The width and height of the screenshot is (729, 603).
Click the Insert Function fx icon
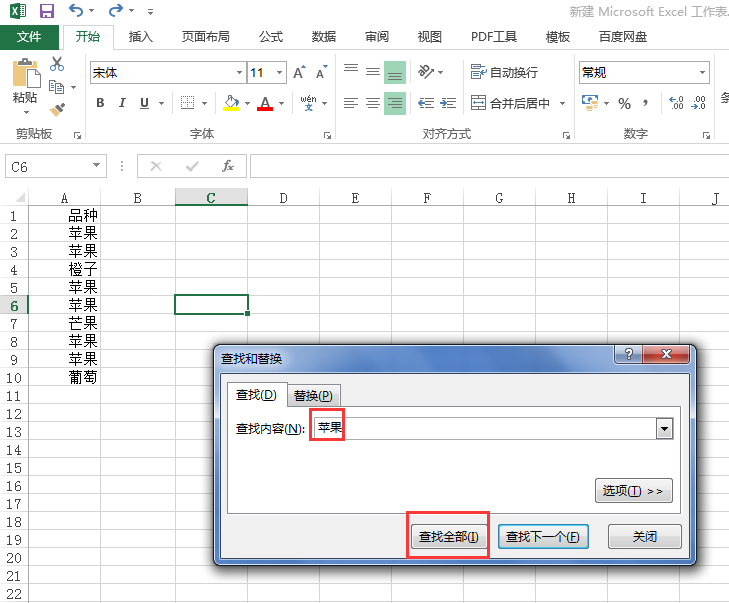click(x=227, y=166)
